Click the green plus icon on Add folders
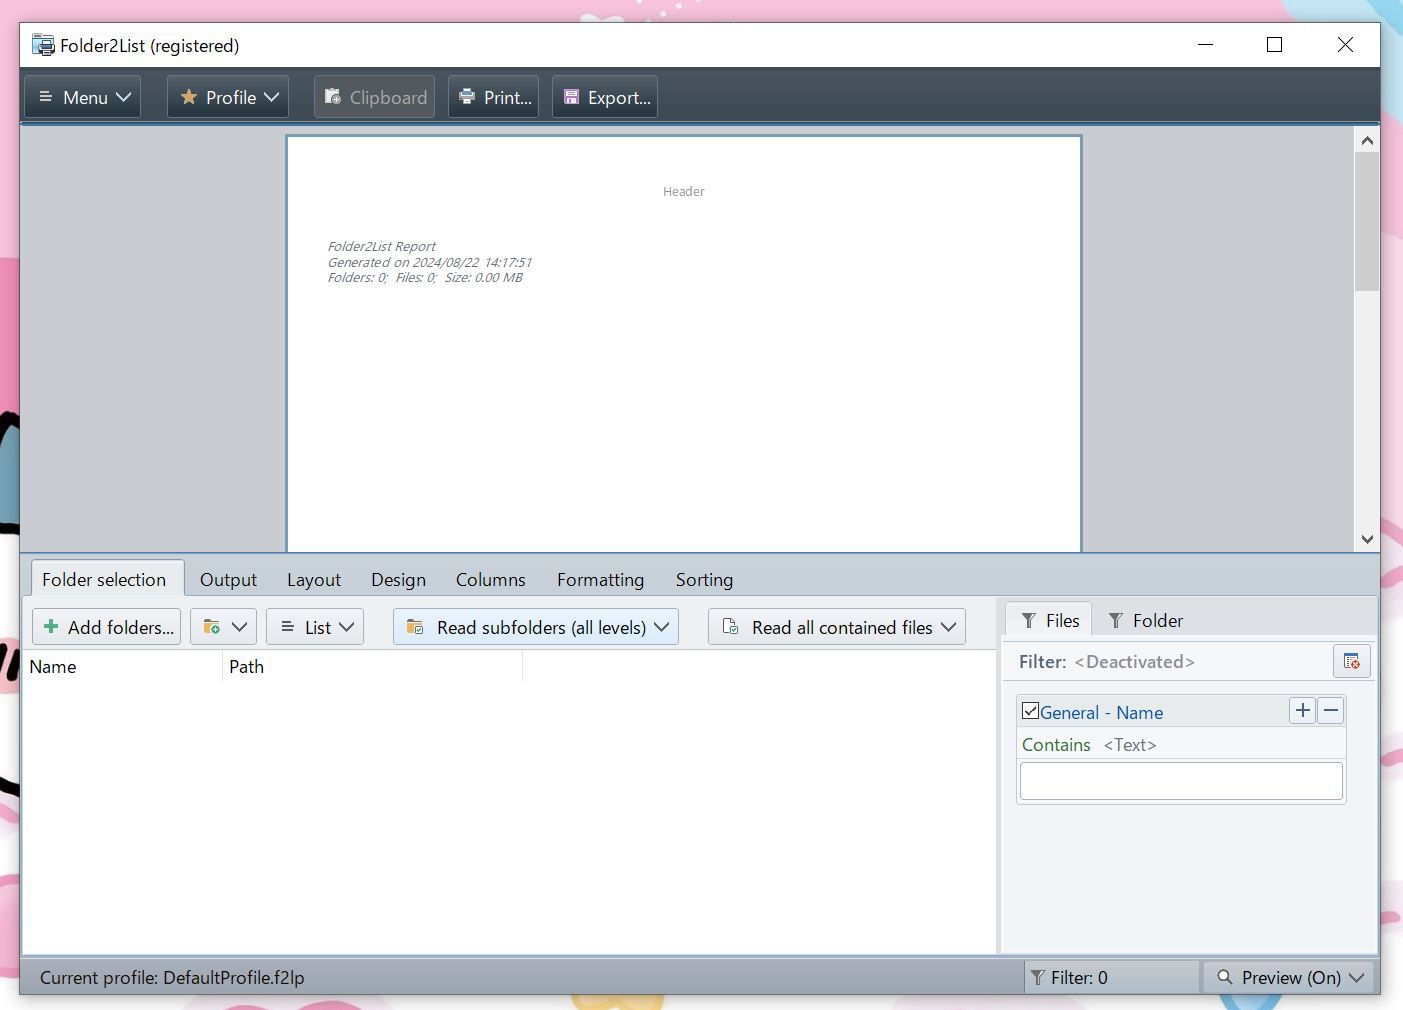 click(51, 626)
